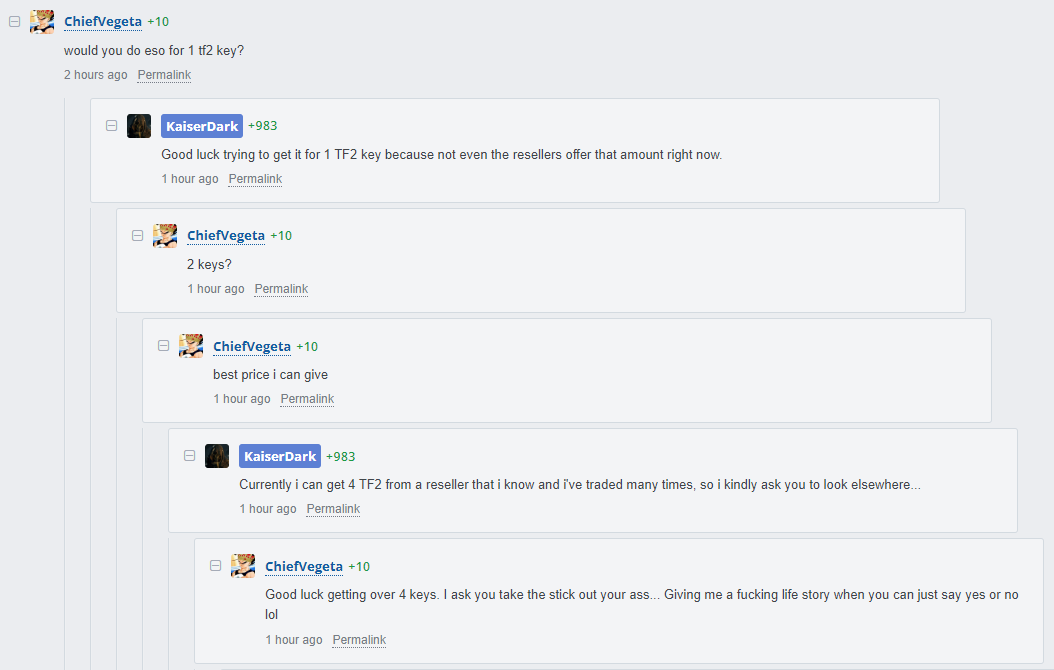The height and width of the screenshot is (670, 1054).
Task: Collapse KaiserDark's 'Good luck trying' reply
Action: 112,126
